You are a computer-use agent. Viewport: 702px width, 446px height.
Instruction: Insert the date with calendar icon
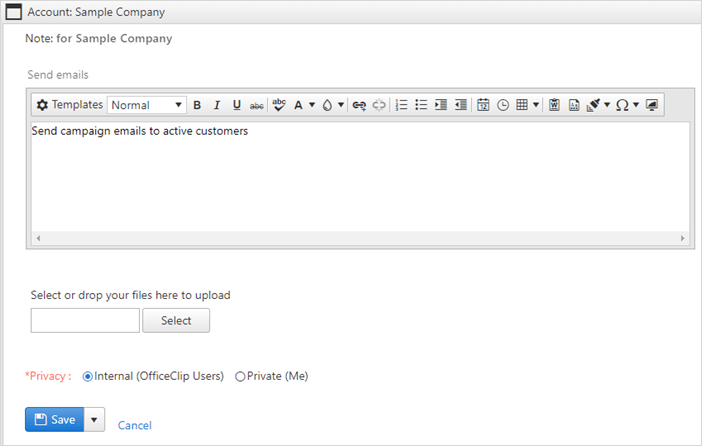coord(483,105)
